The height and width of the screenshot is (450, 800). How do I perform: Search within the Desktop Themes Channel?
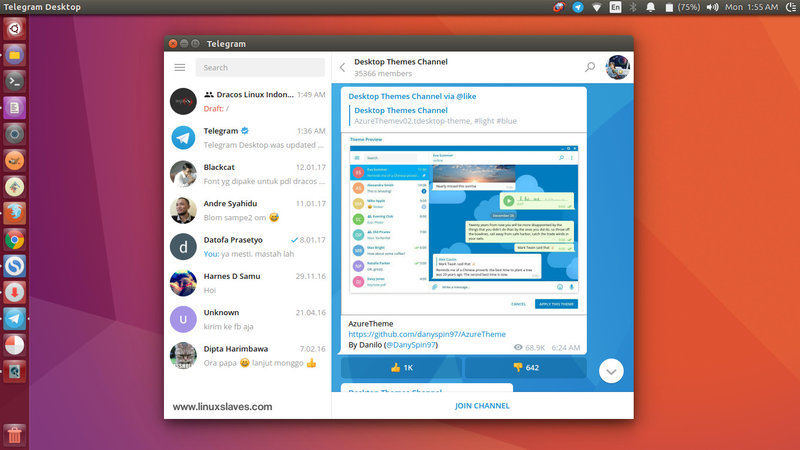590,67
